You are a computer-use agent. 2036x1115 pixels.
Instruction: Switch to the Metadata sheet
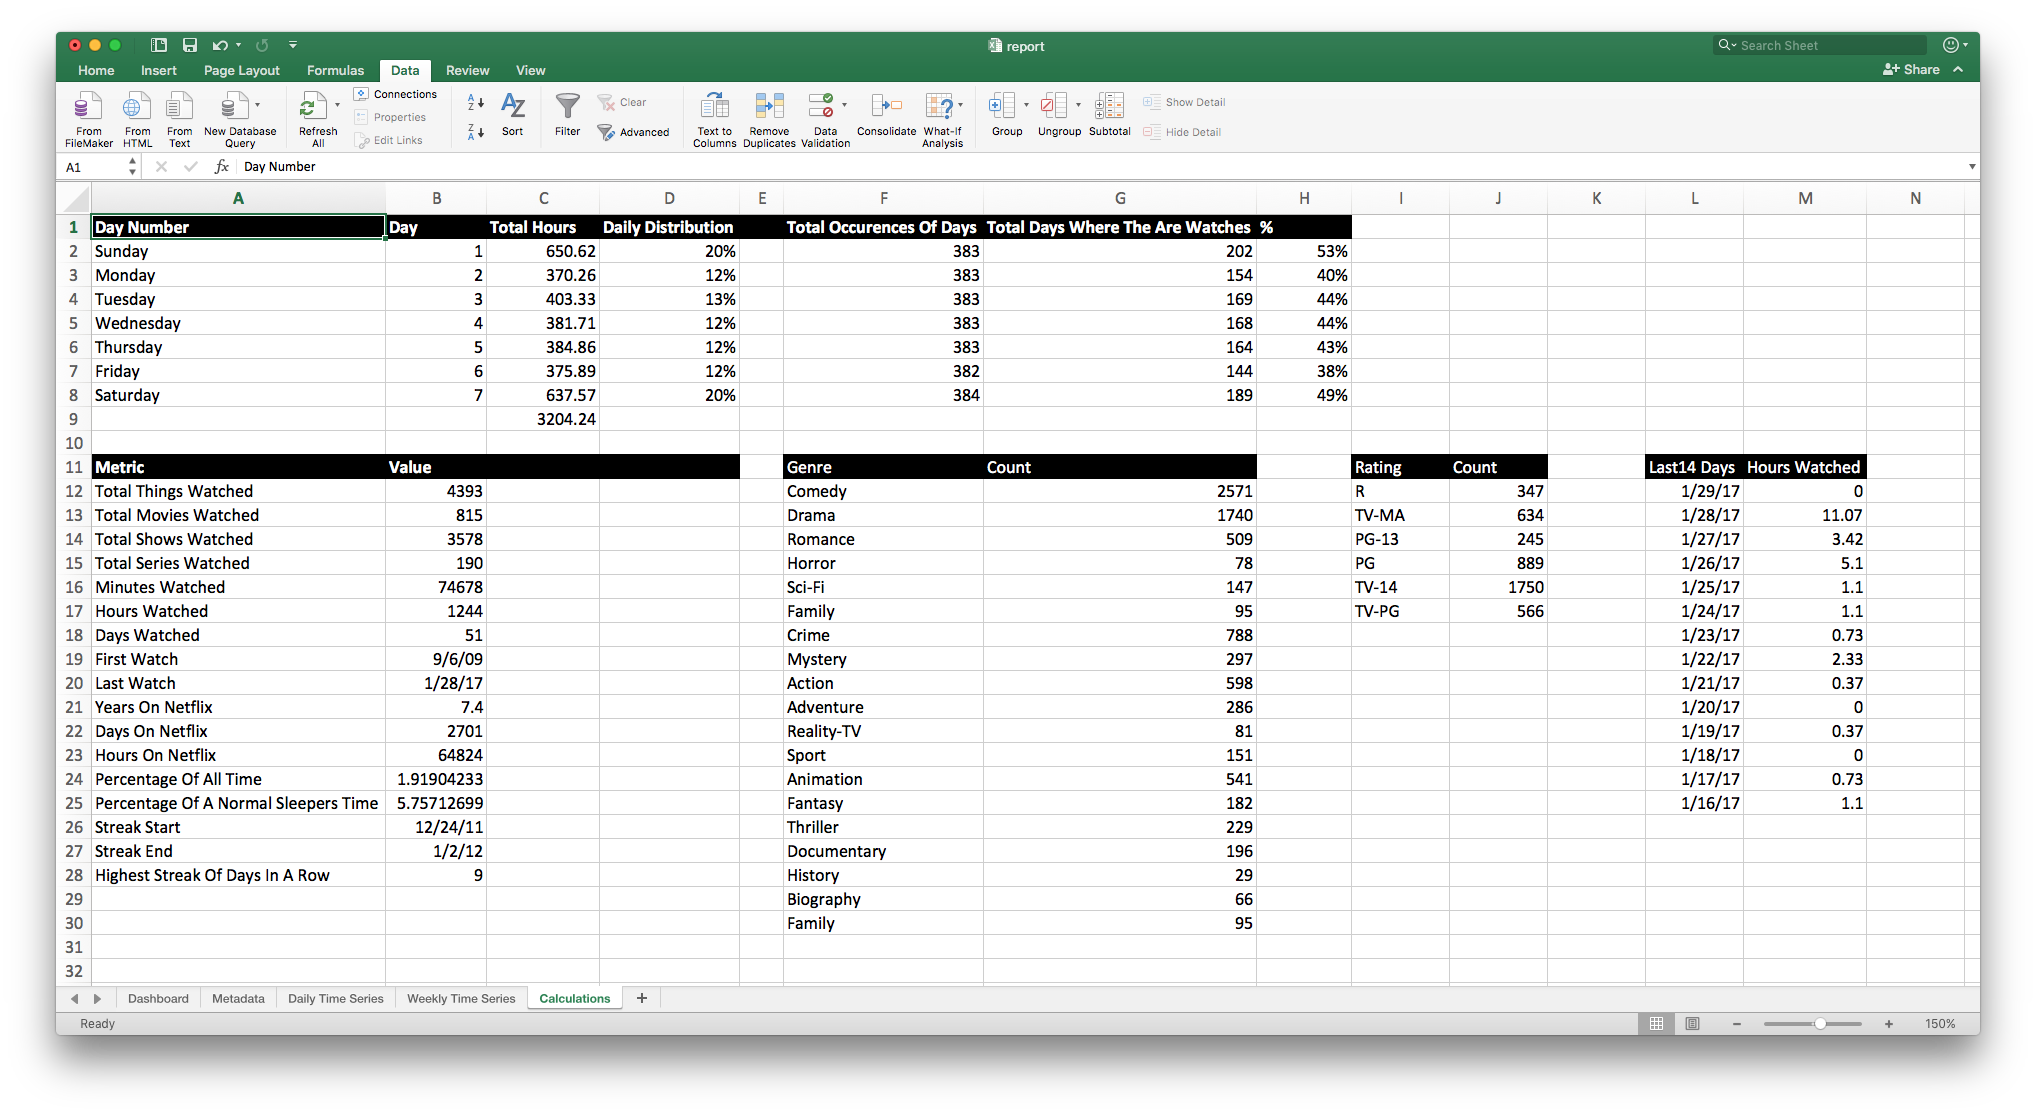click(238, 998)
